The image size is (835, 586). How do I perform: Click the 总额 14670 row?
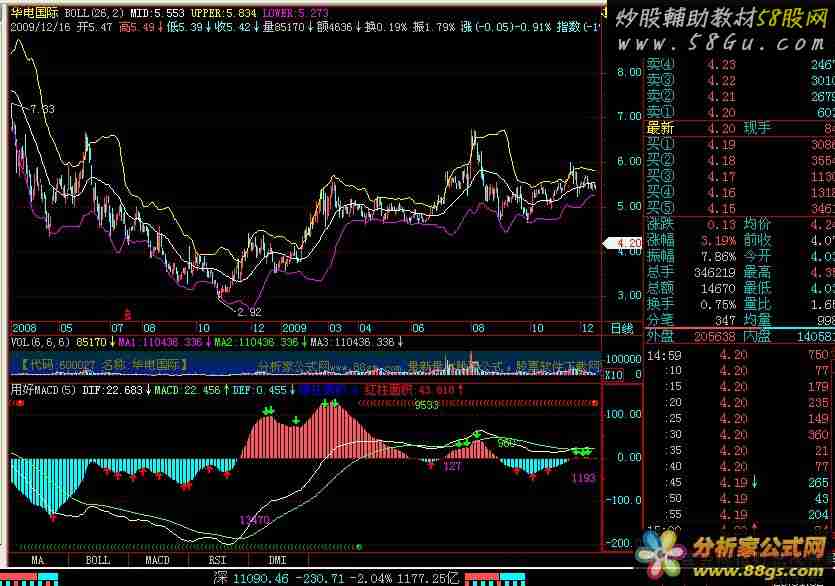click(740, 289)
